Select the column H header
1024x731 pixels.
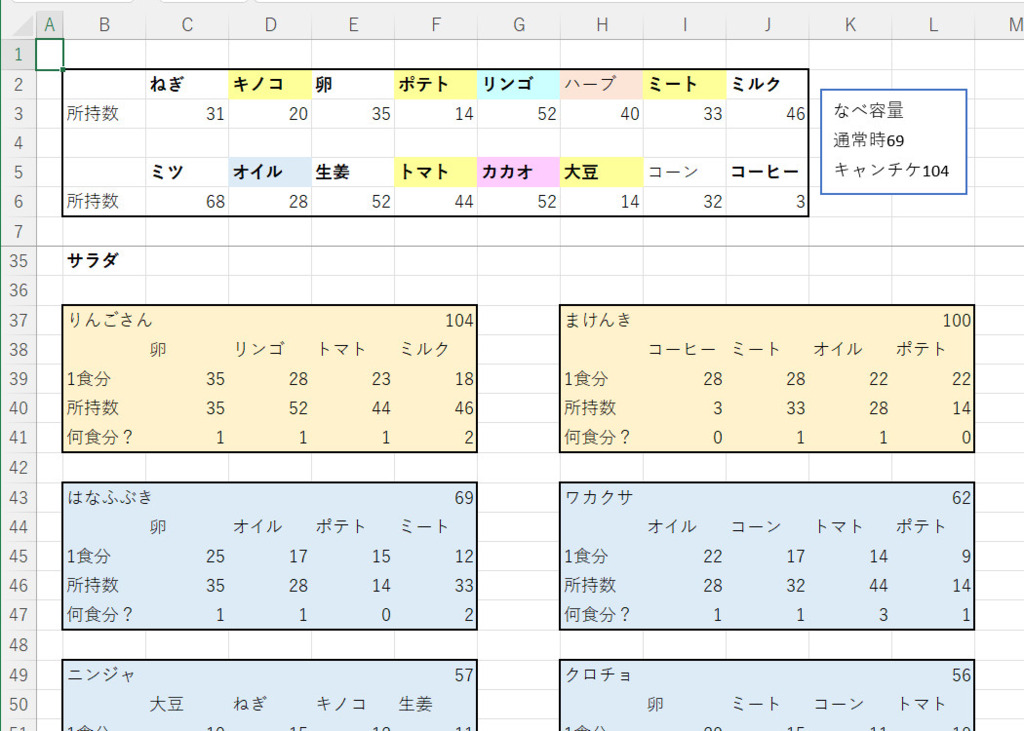coord(601,24)
